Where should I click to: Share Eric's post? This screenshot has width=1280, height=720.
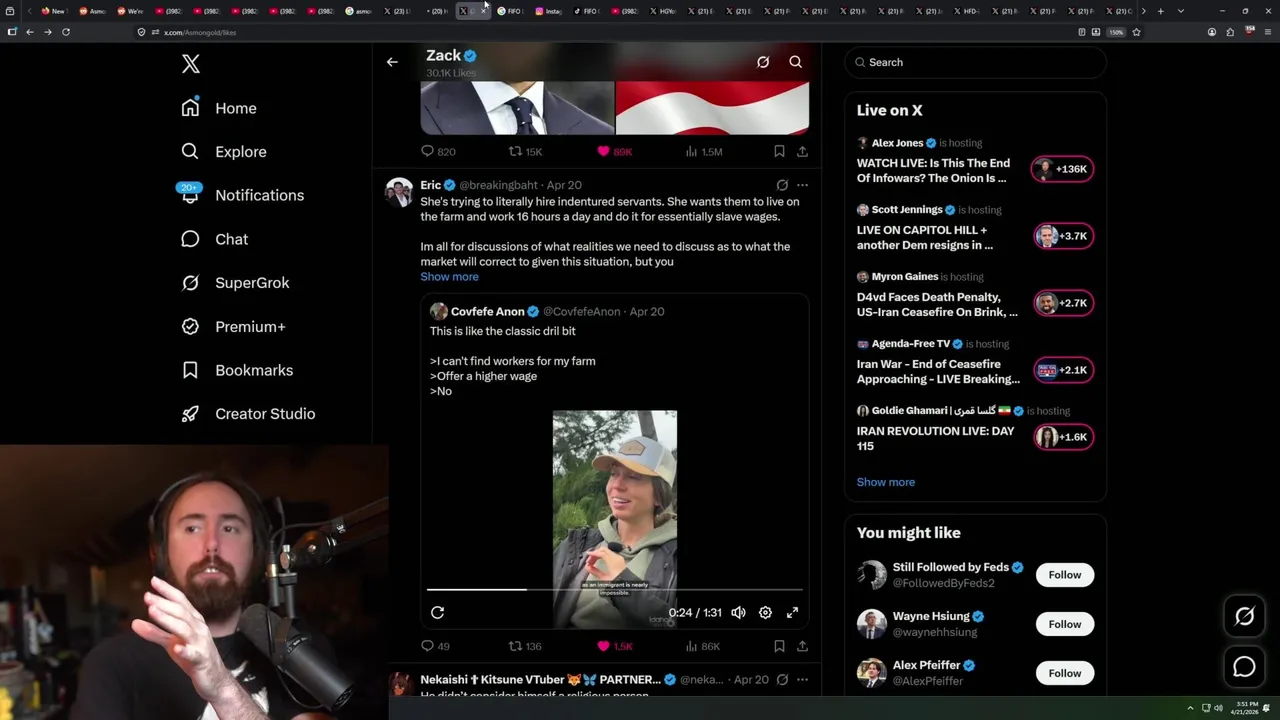point(802,646)
